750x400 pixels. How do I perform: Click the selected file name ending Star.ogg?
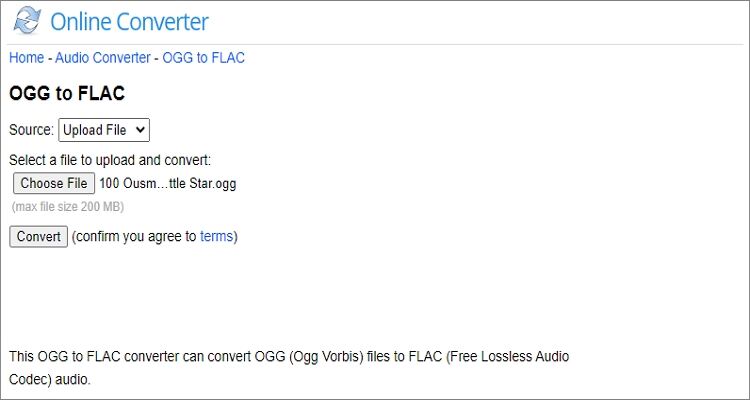click(x=168, y=184)
